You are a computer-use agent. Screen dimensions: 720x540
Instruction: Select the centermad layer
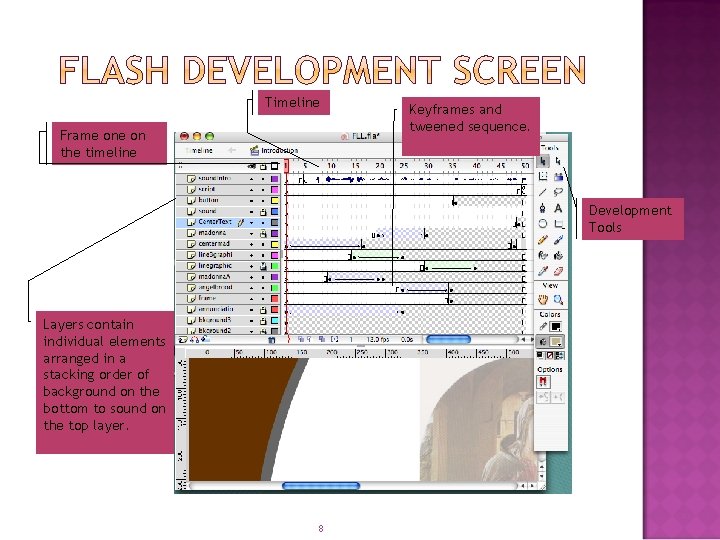pos(228,244)
